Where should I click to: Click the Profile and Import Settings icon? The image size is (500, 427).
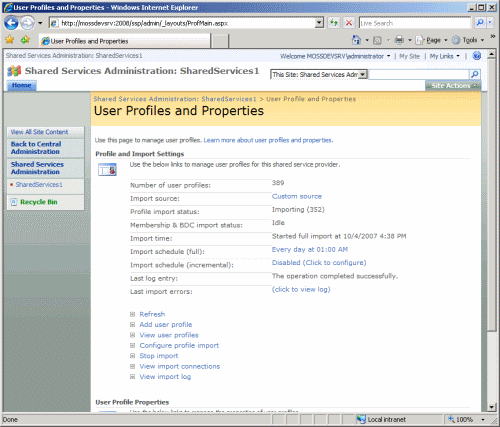click(x=107, y=169)
